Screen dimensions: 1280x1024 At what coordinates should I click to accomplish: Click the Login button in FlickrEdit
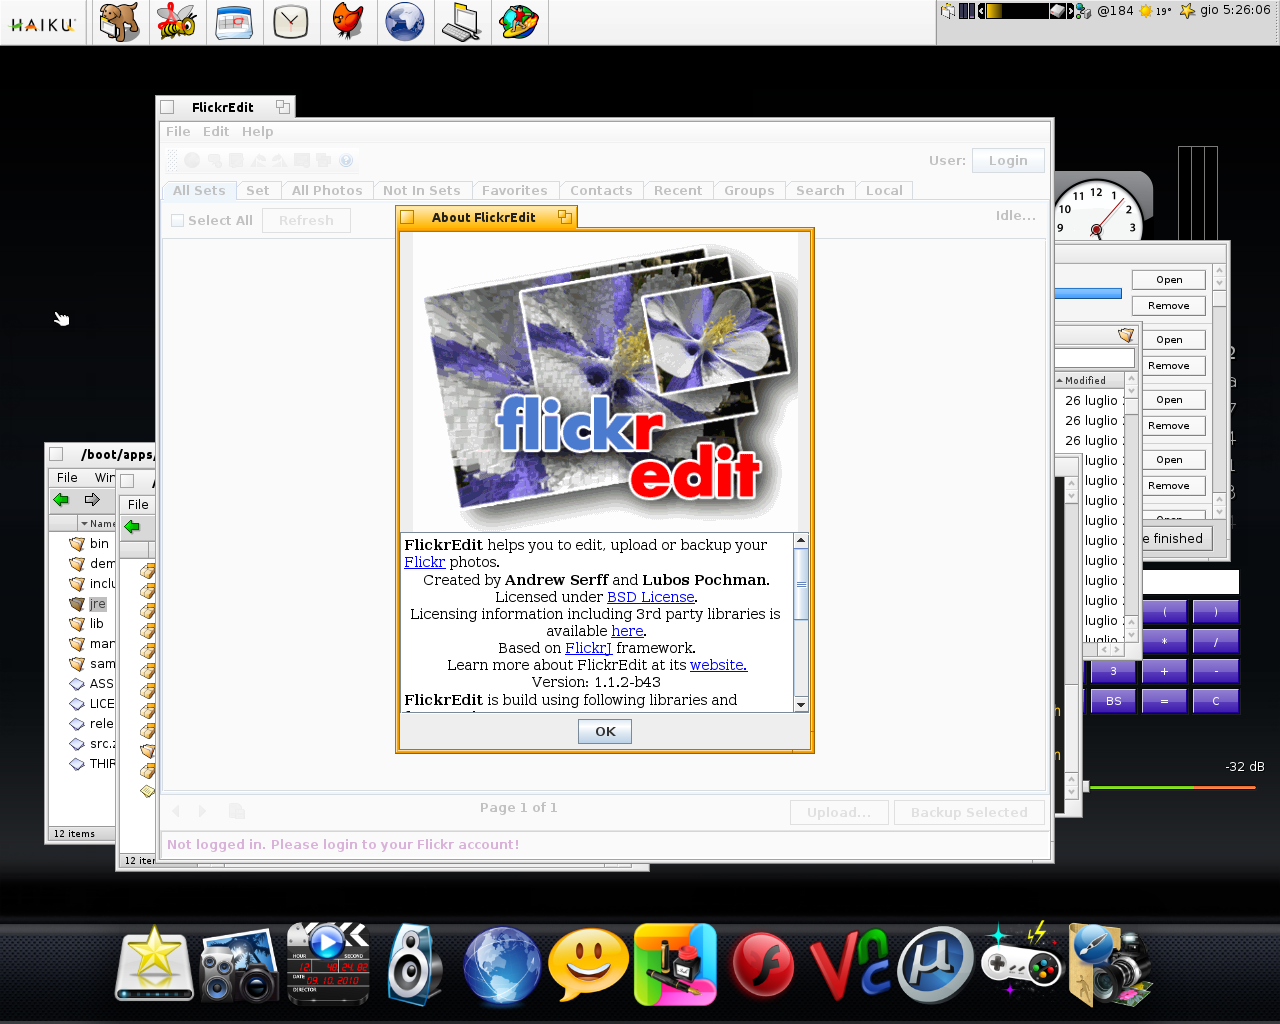pyautogui.click(x=1008, y=160)
